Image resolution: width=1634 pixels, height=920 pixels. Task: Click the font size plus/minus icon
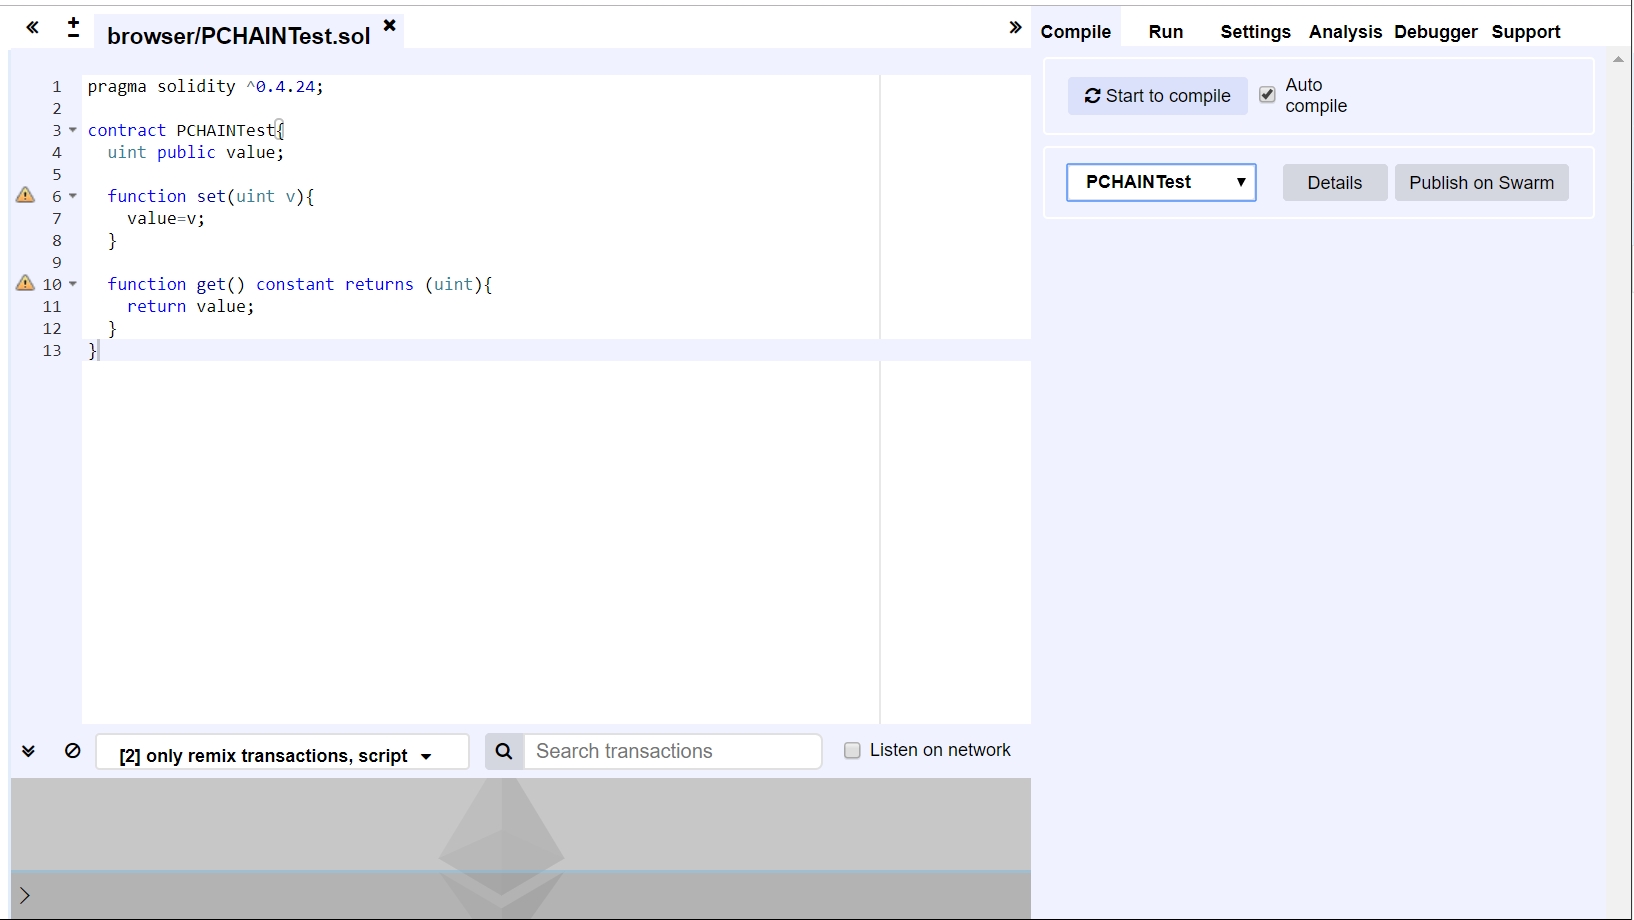[x=73, y=27]
